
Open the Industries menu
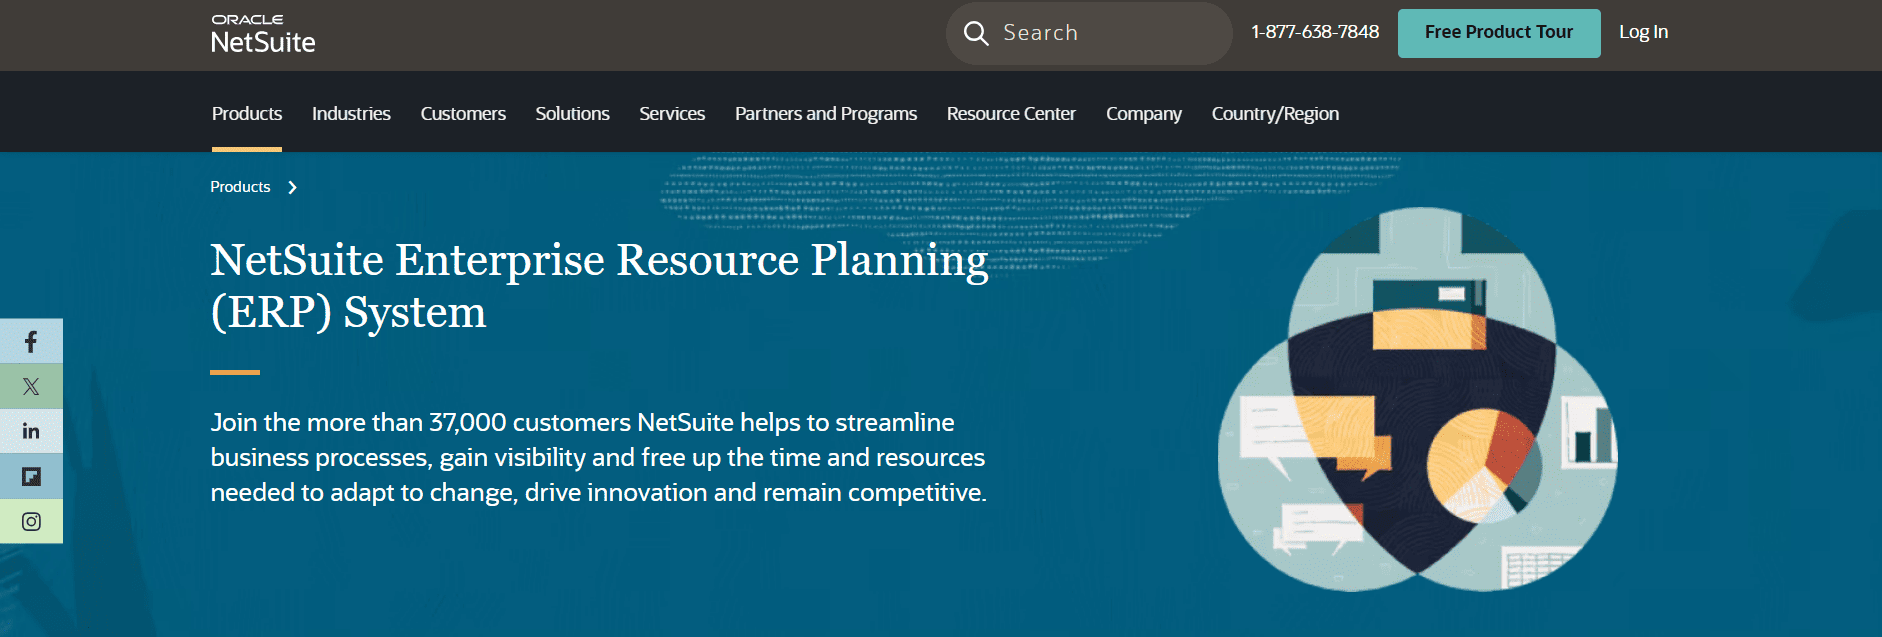click(351, 114)
